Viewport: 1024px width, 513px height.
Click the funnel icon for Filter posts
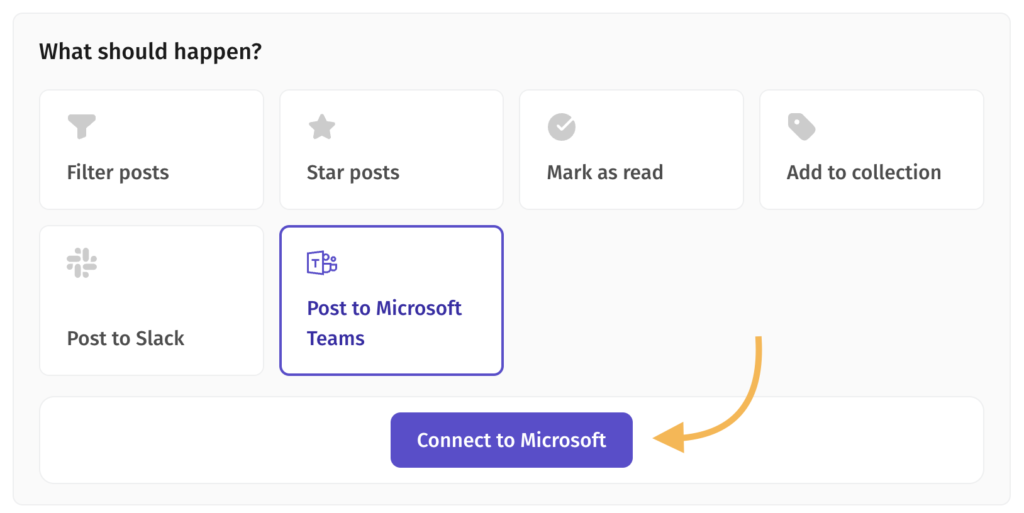[82, 127]
